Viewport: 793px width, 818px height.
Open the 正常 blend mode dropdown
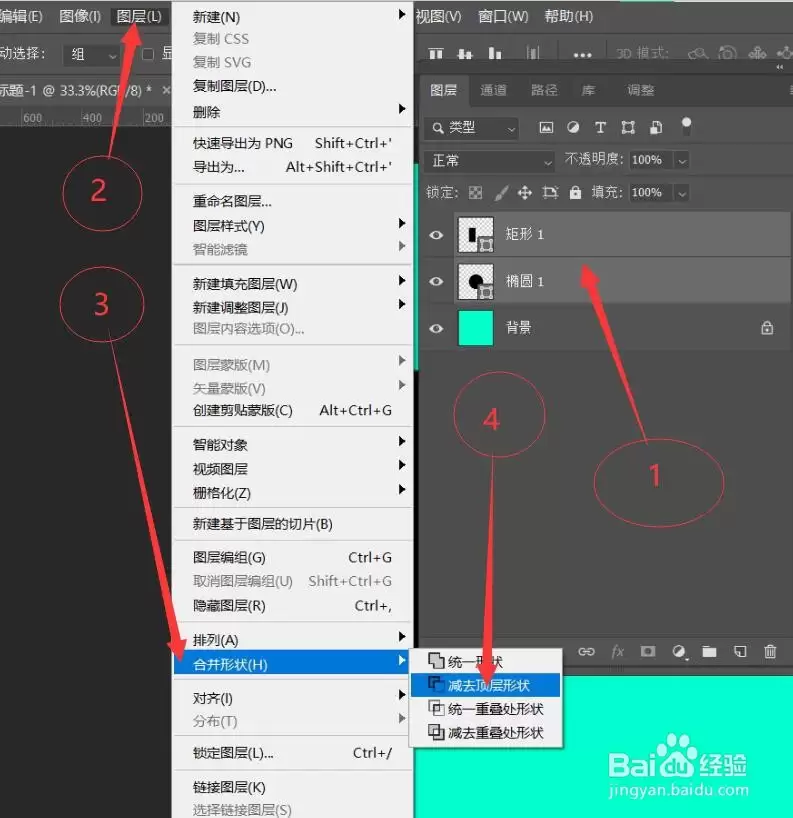pyautogui.click(x=489, y=161)
